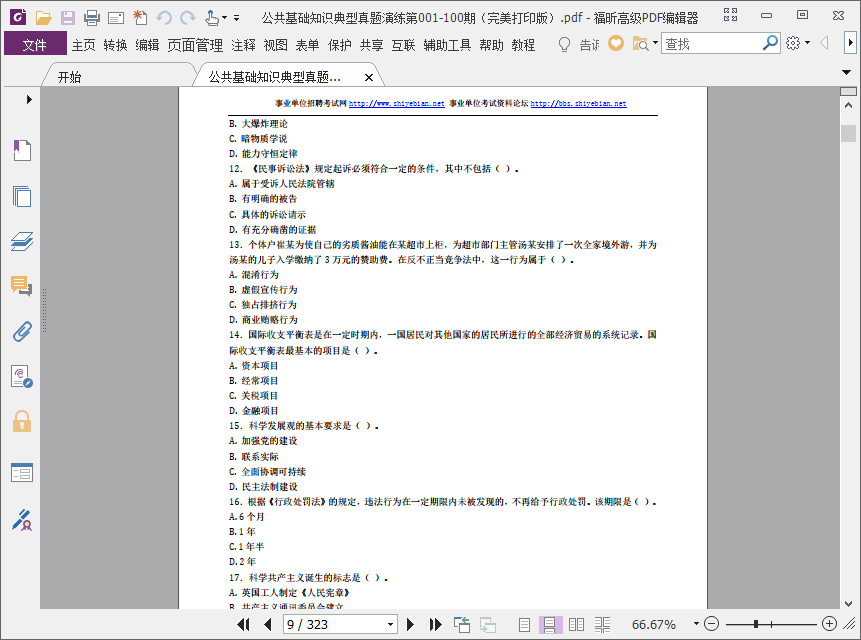Open the 教程 tab
This screenshot has width=861, height=640.
523,45
